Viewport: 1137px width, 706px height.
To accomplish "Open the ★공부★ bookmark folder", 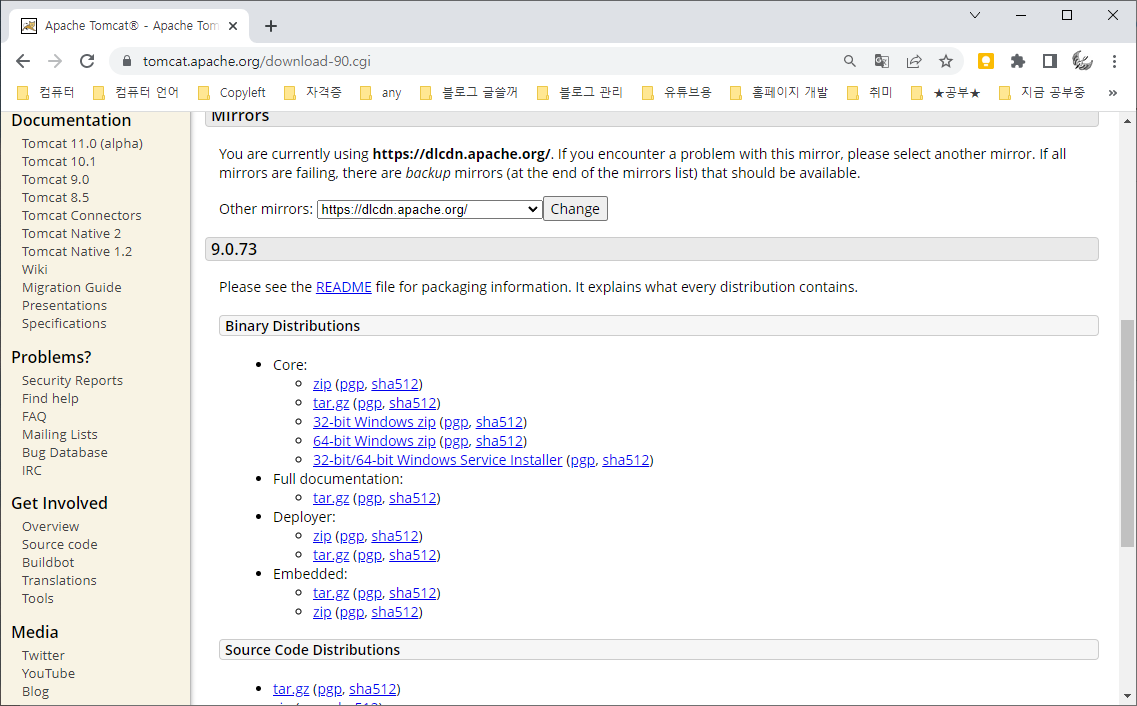I will pyautogui.click(x=946, y=93).
